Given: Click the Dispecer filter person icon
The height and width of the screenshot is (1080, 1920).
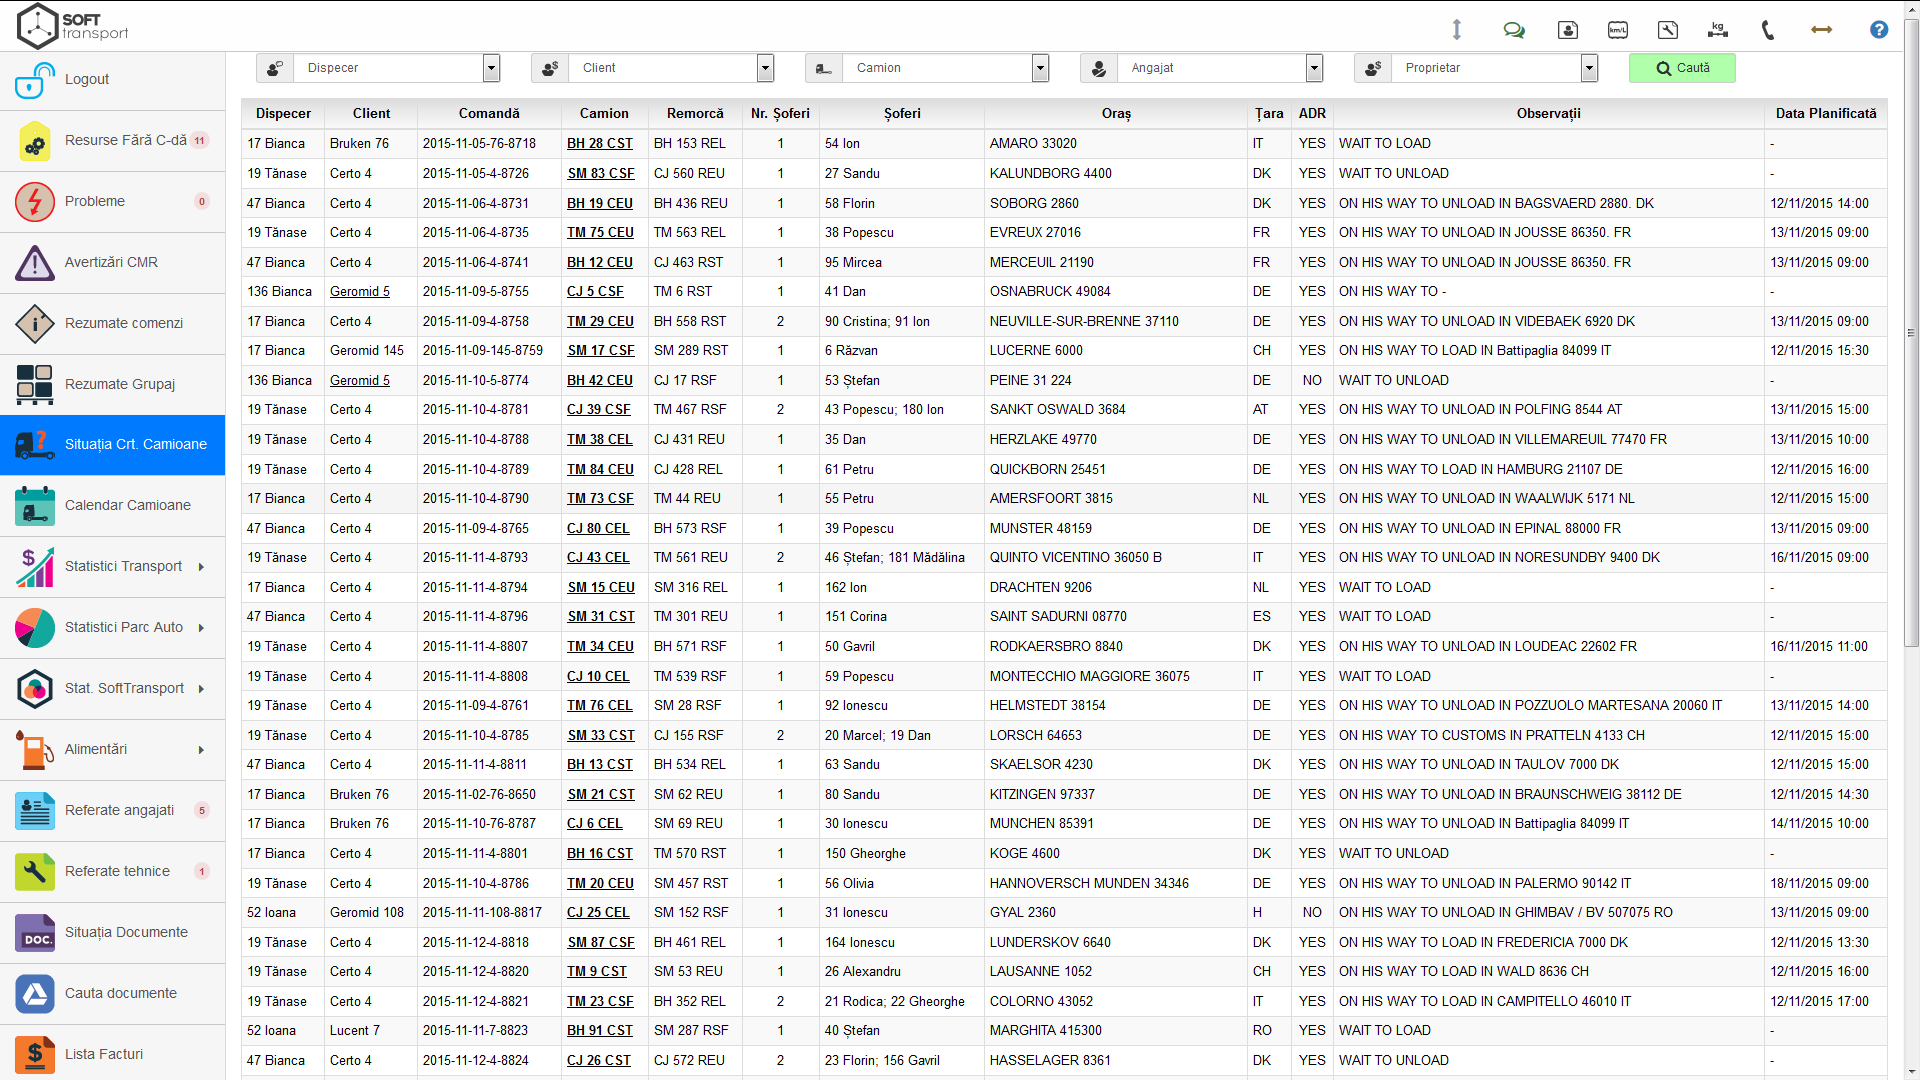Looking at the screenshot, I should (274, 68).
